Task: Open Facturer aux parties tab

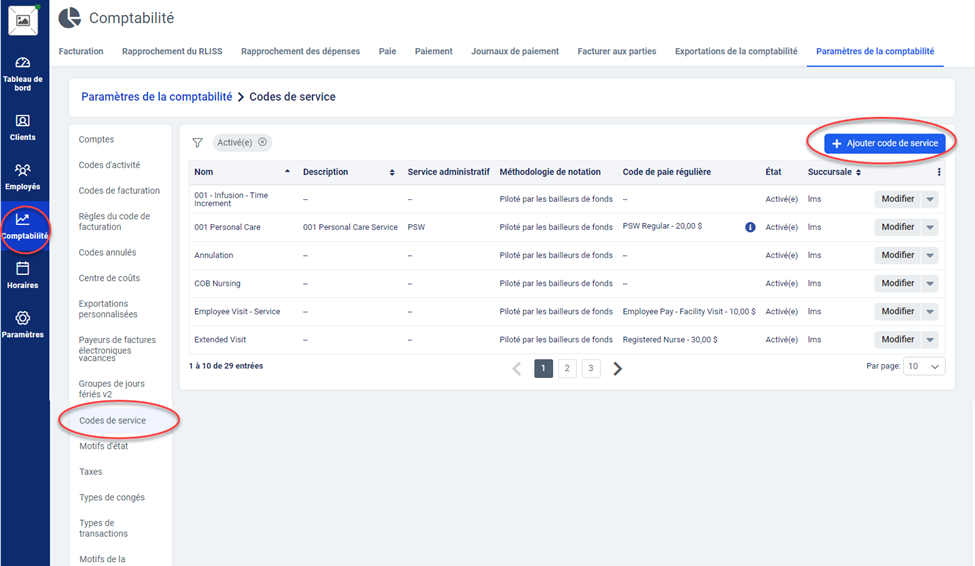Action: coord(617,51)
